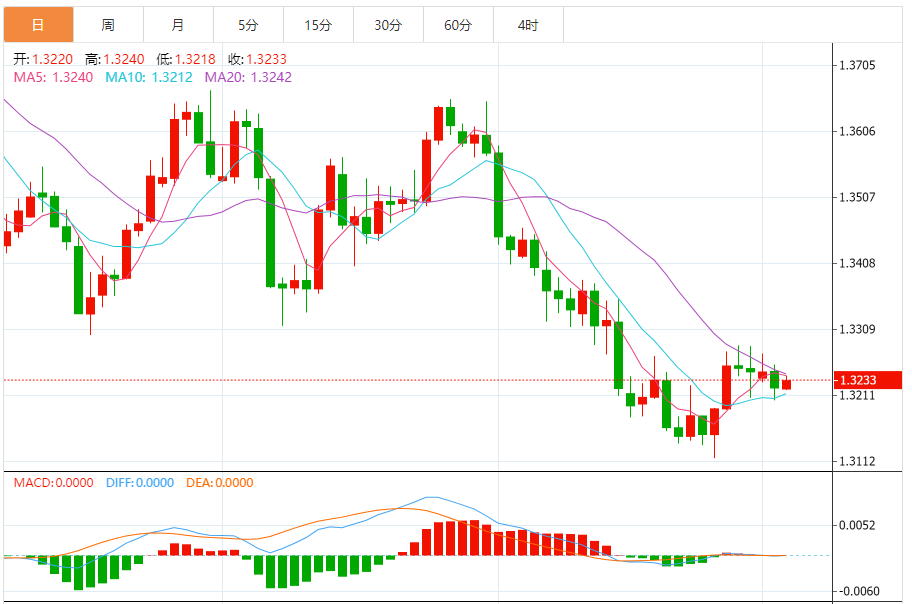
Task: Click the 1.3309 price axis label
Action: (x=857, y=329)
